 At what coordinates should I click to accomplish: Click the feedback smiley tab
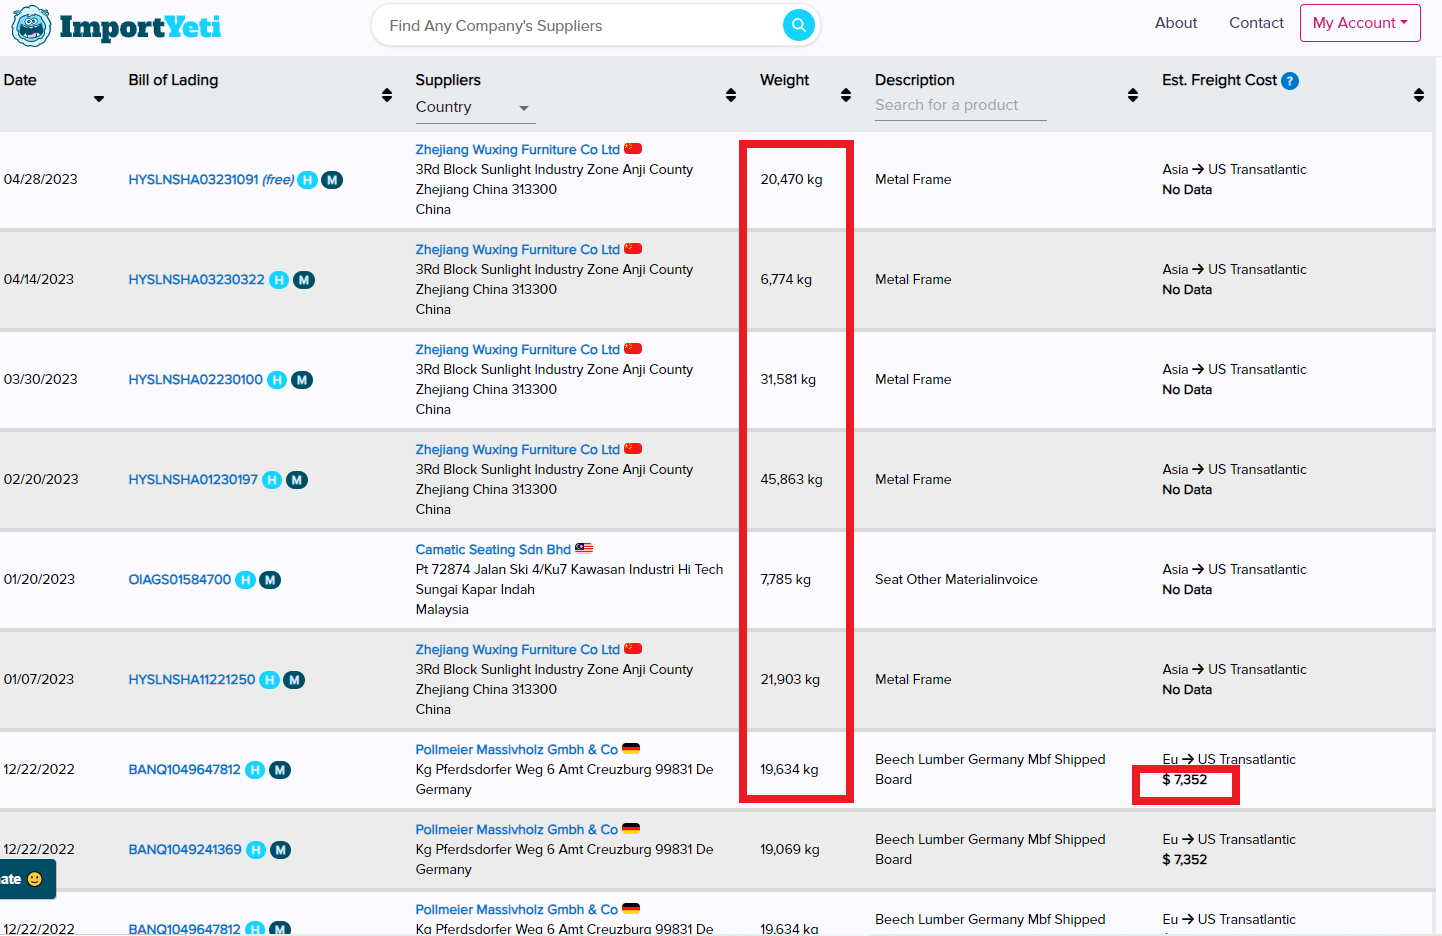(27, 879)
